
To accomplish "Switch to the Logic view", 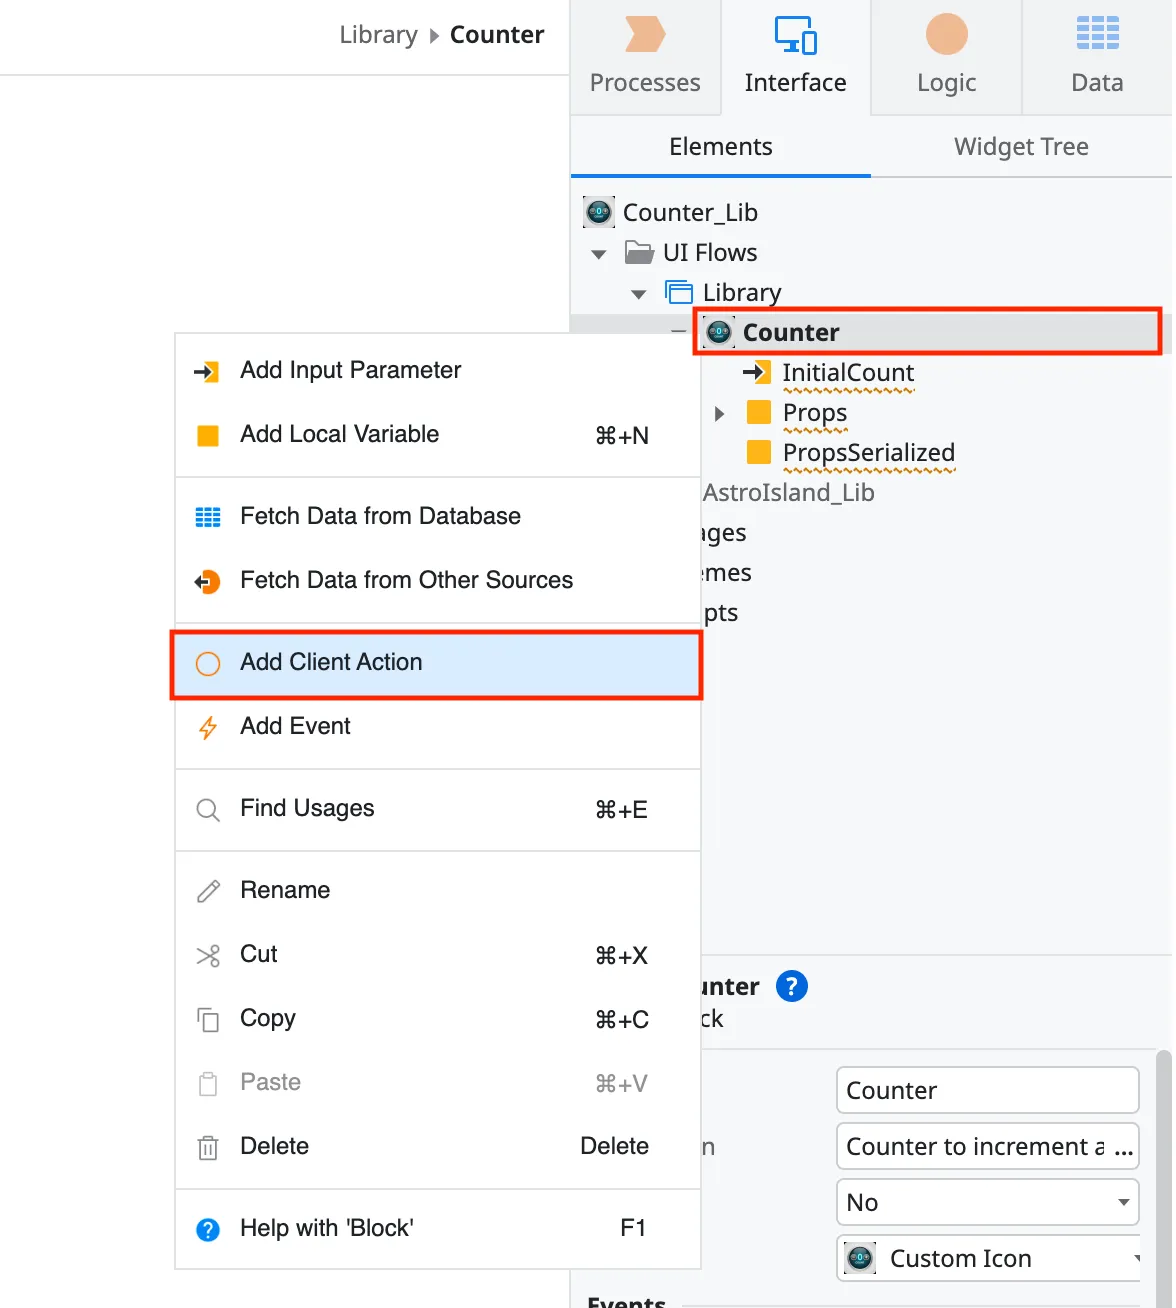I will 944,55.
